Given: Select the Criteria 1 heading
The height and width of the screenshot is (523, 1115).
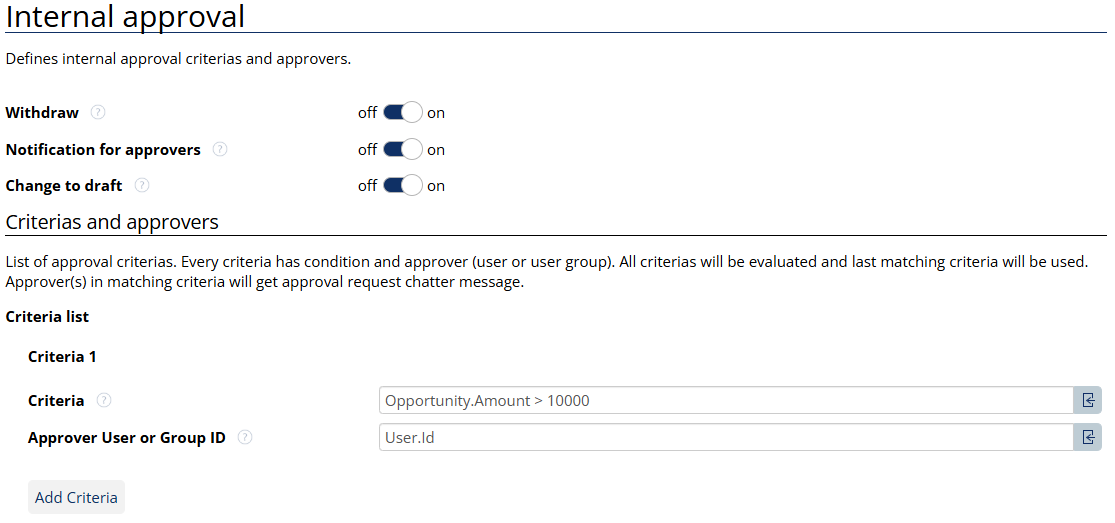Looking at the screenshot, I should coord(62,357).
